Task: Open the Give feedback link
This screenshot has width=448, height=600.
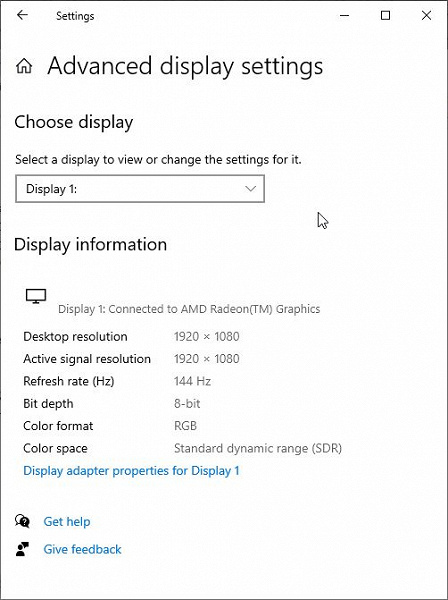Action: click(82, 549)
